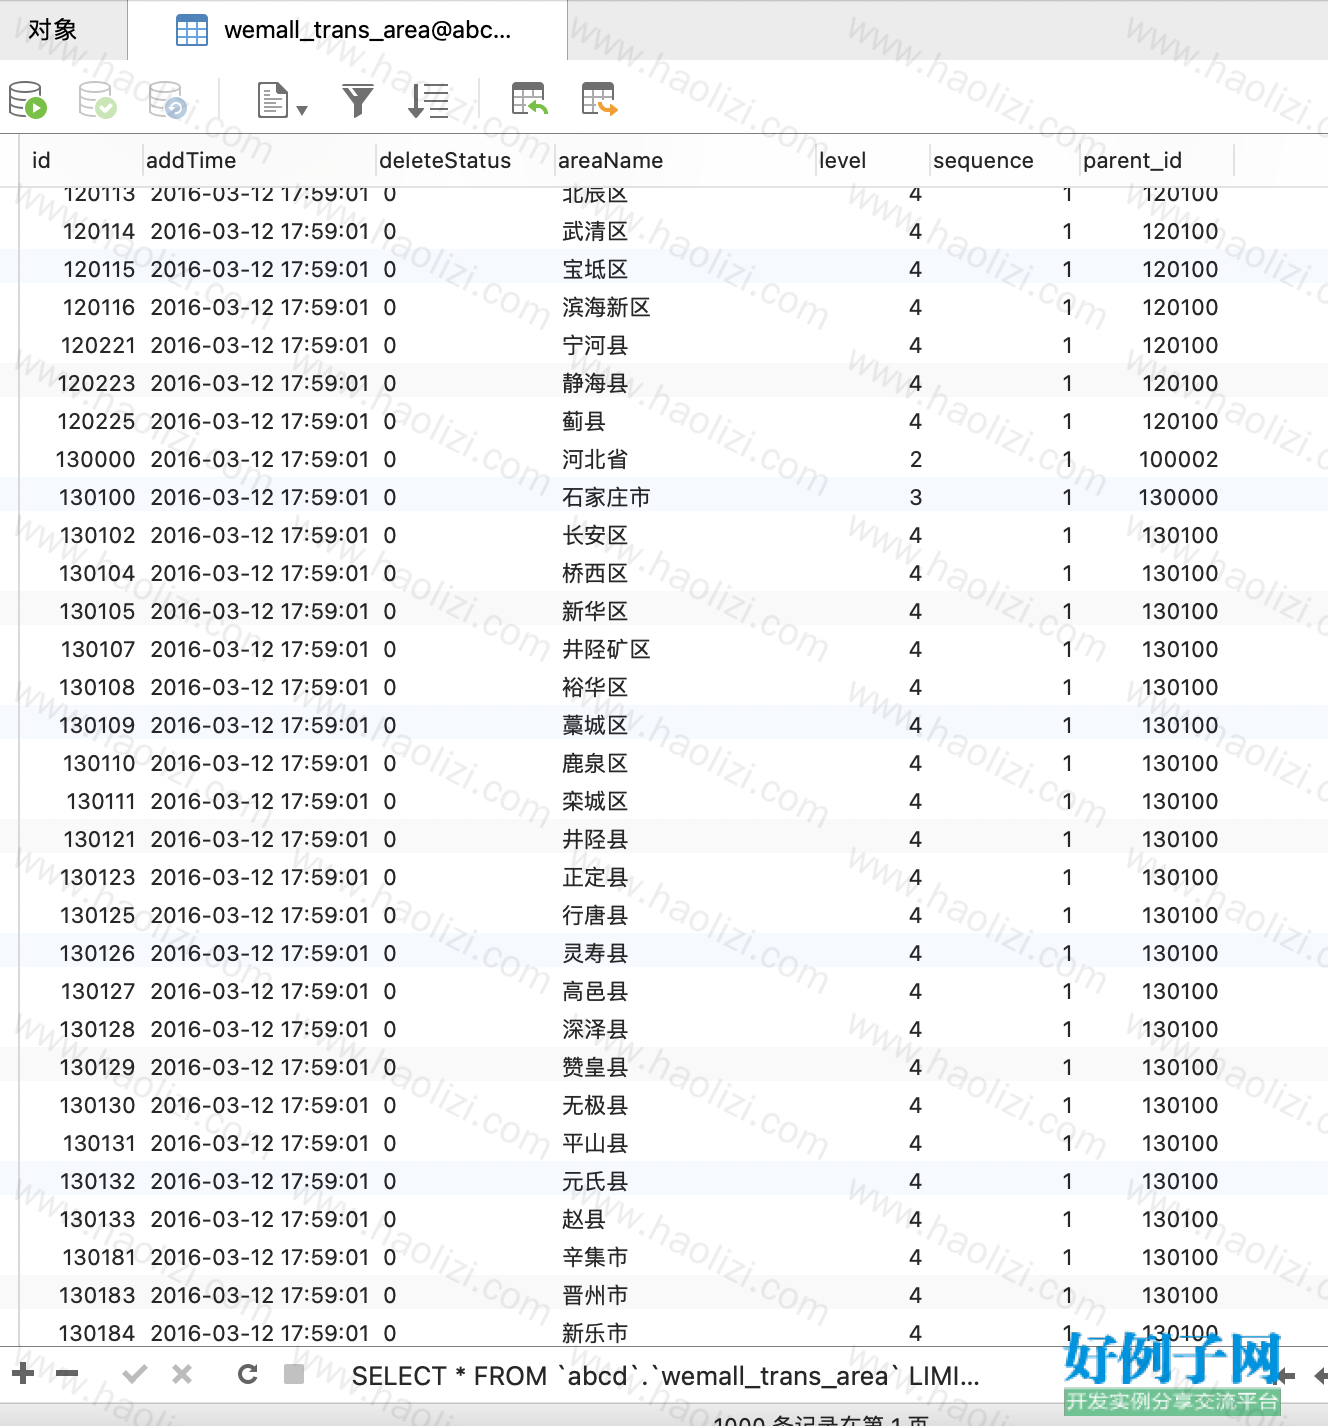Select the areaName cell 深泽县
The image size is (1328, 1426).
coord(594,1029)
